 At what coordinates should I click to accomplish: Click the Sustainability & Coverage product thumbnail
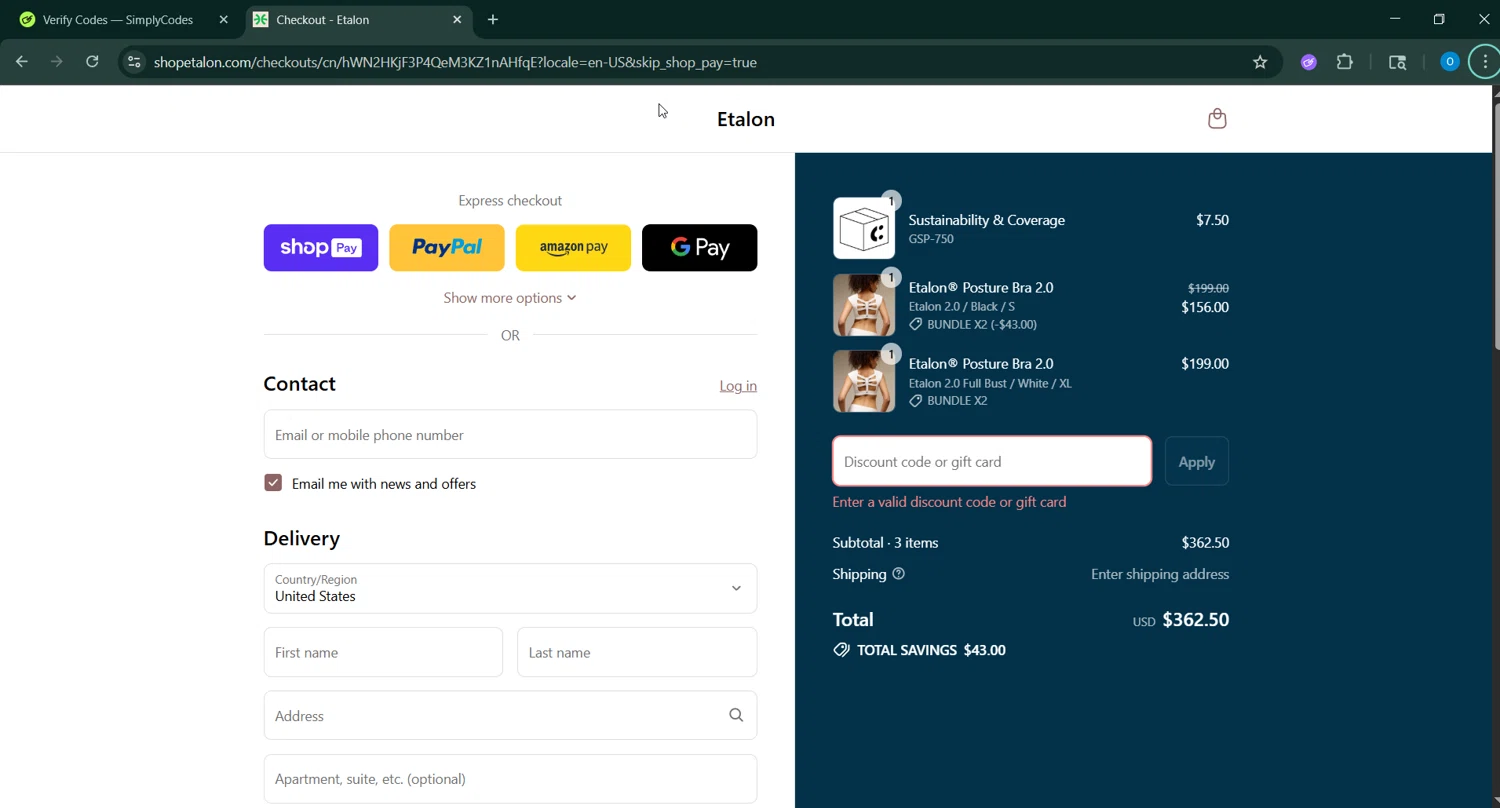coord(864,228)
